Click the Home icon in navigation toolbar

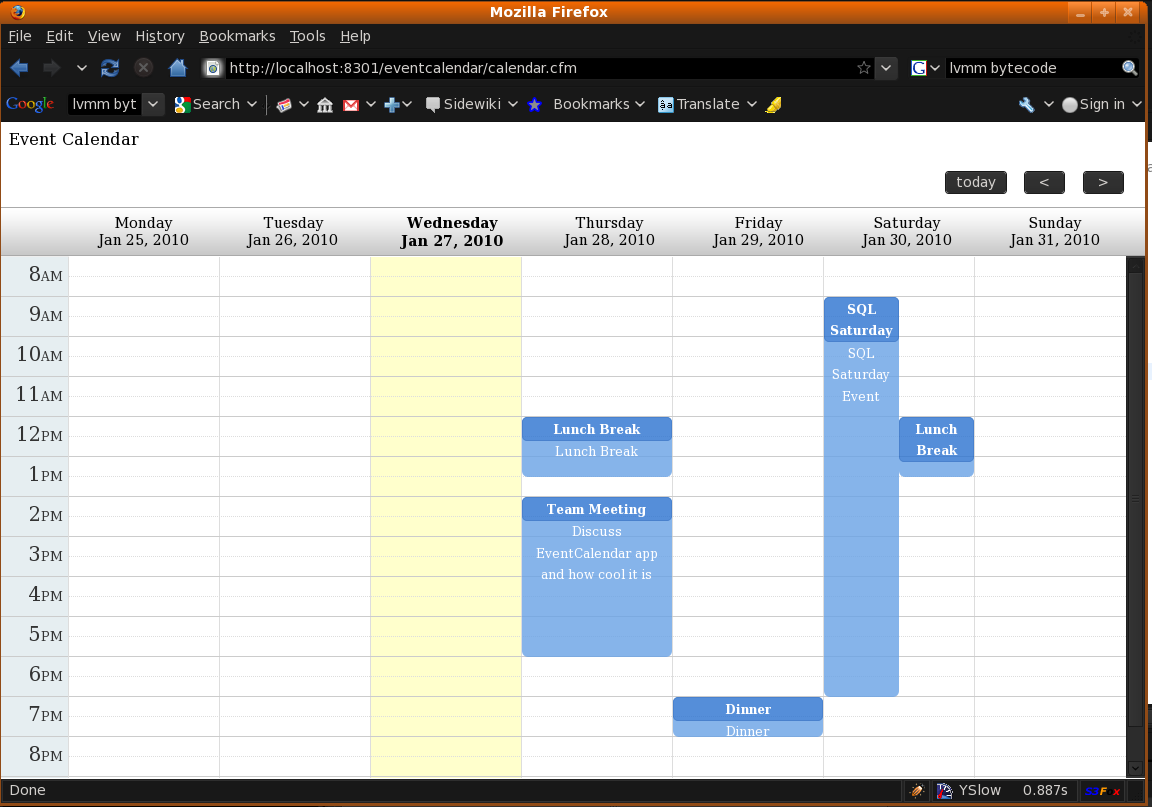point(179,68)
